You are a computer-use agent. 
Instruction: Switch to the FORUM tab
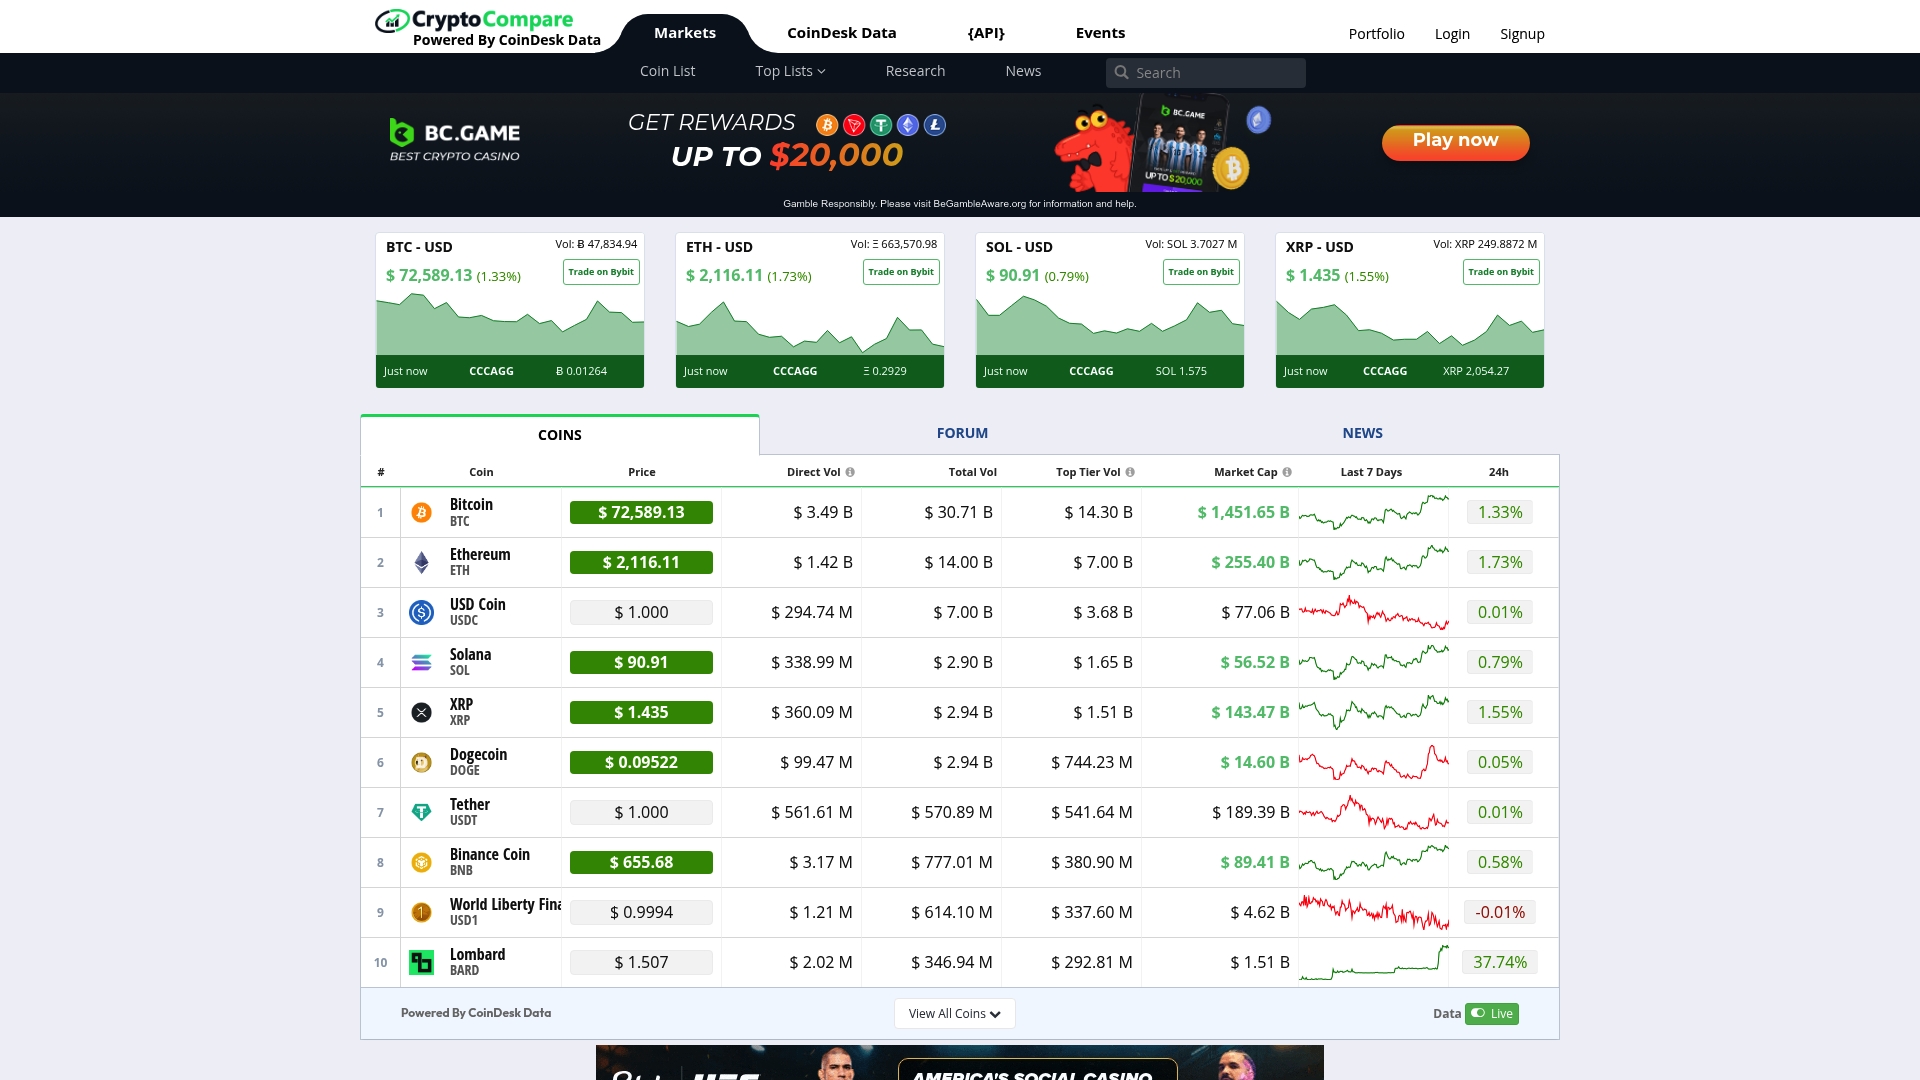click(961, 433)
